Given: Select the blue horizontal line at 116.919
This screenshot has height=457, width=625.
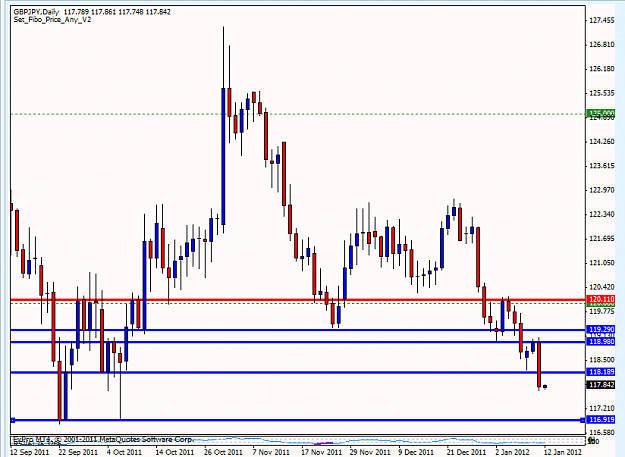Looking at the screenshot, I should point(298,420).
